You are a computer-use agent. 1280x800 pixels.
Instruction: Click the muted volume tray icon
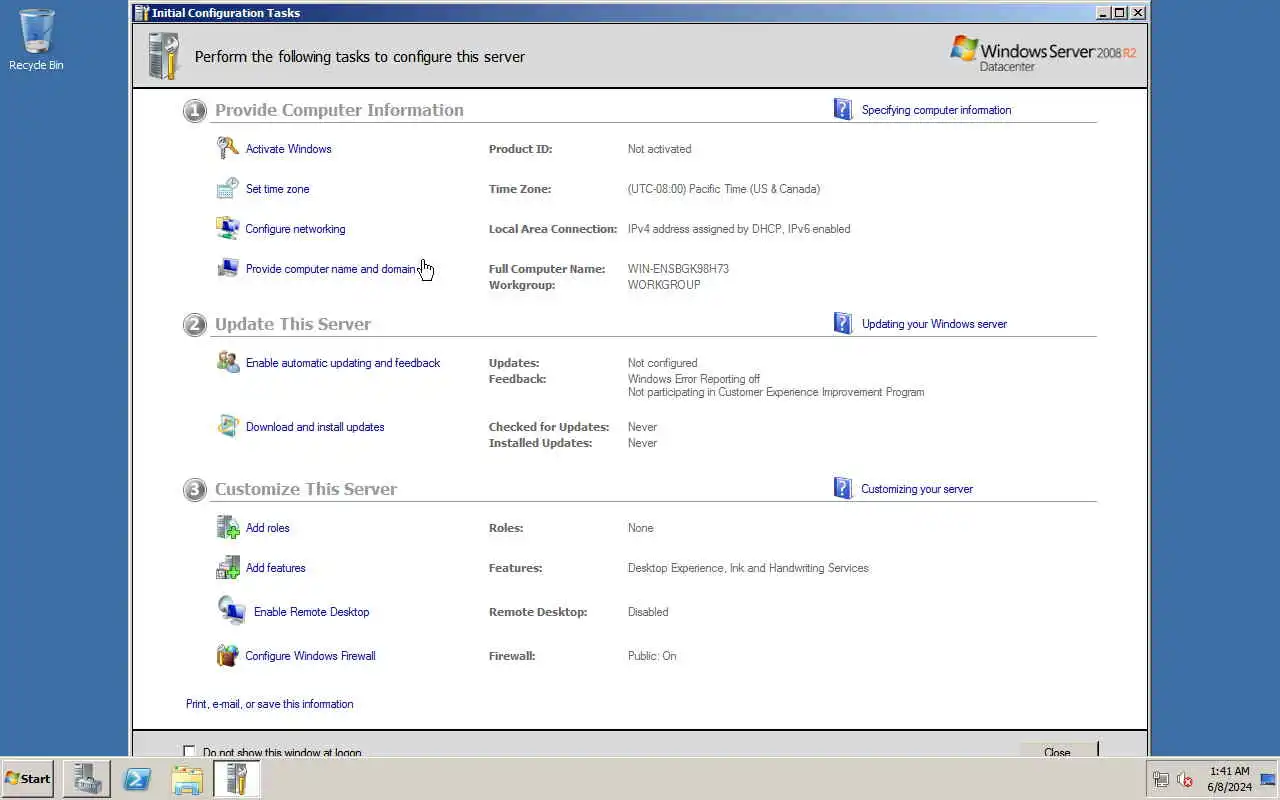click(1185, 779)
